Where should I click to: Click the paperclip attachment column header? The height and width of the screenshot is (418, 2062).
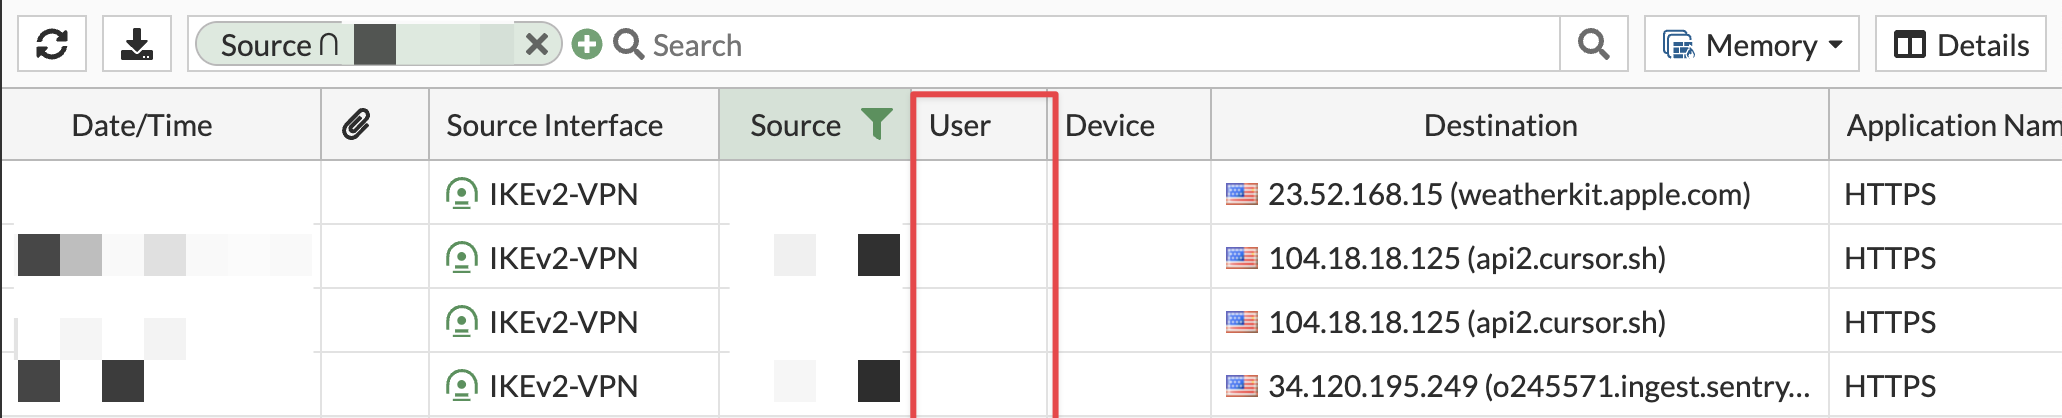tap(357, 125)
